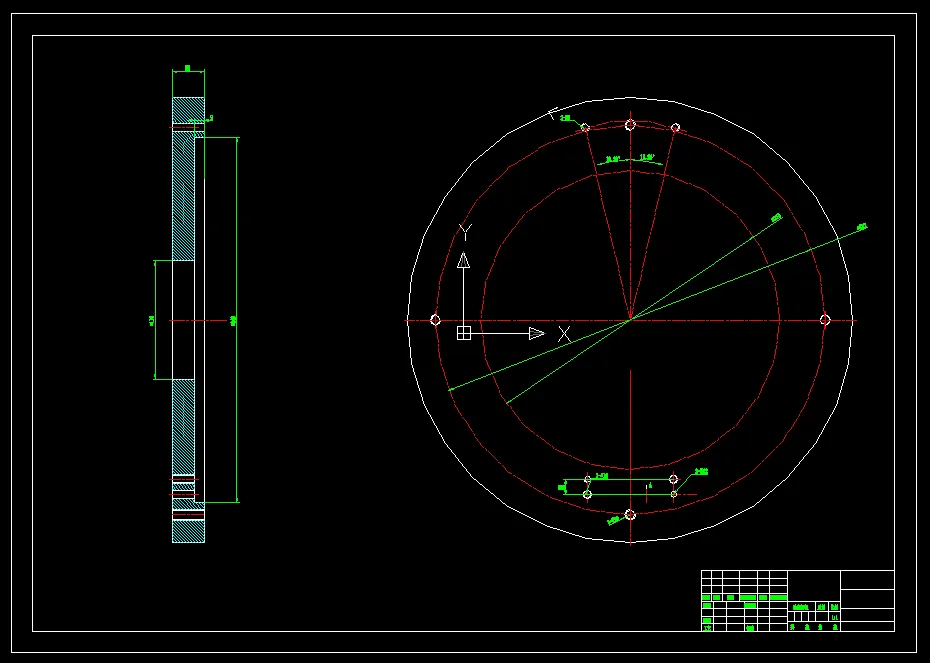This screenshot has width=930, height=663.
Task: Select the lower-left hole of the four-hole group
Action: point(587,495)
